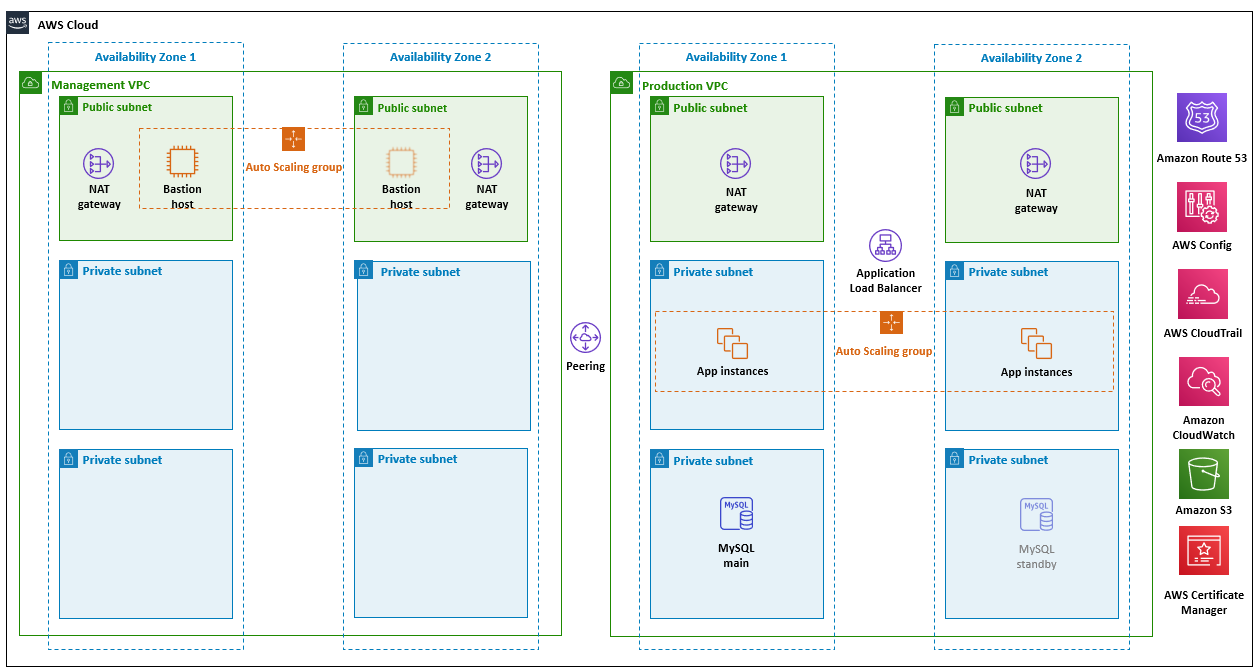The image size is (1260, 670).
Task: Click the 'AWS Config' text label
Action: [x=1202, y=245]
